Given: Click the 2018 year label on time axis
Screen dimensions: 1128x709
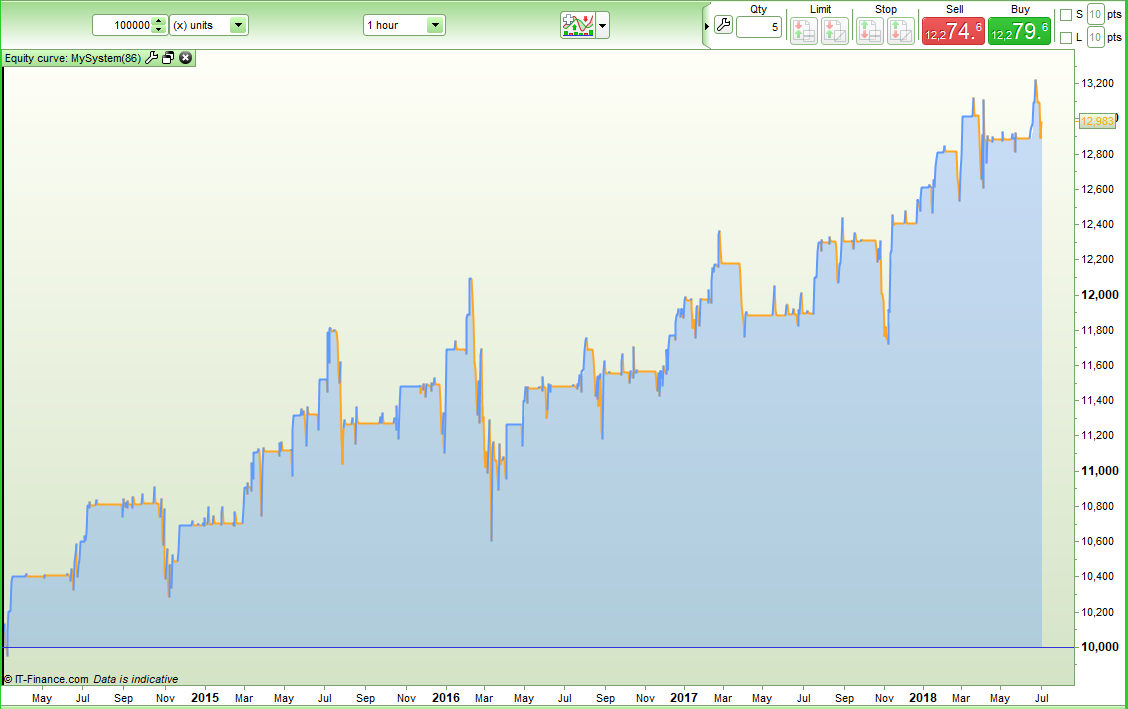Looking at the screenshot, I should point(923,697).
